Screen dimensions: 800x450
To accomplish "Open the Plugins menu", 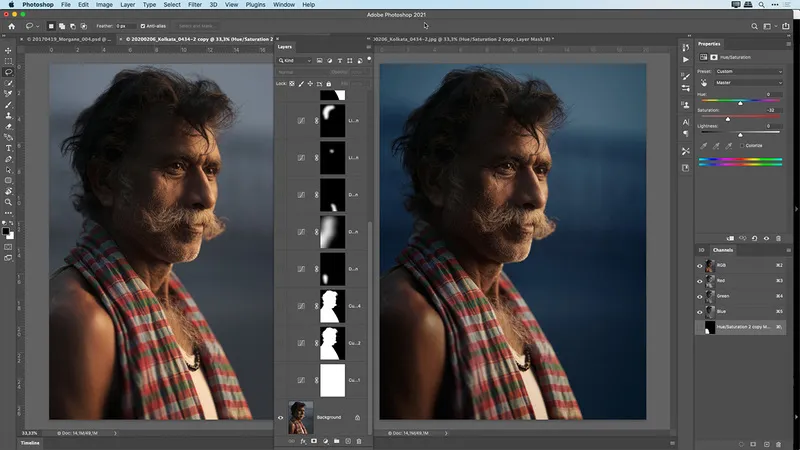I will 255,5.
